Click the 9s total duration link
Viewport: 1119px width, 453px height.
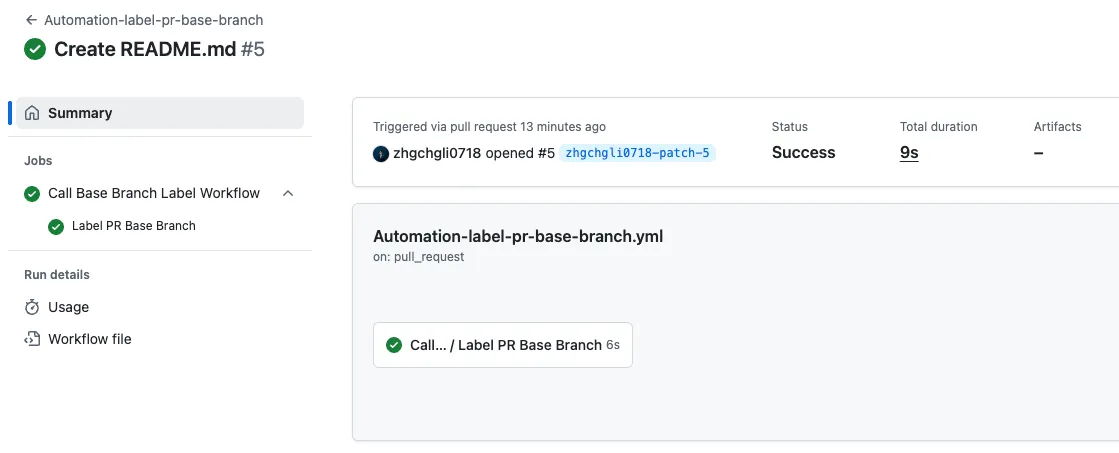[x=909, y=153]
